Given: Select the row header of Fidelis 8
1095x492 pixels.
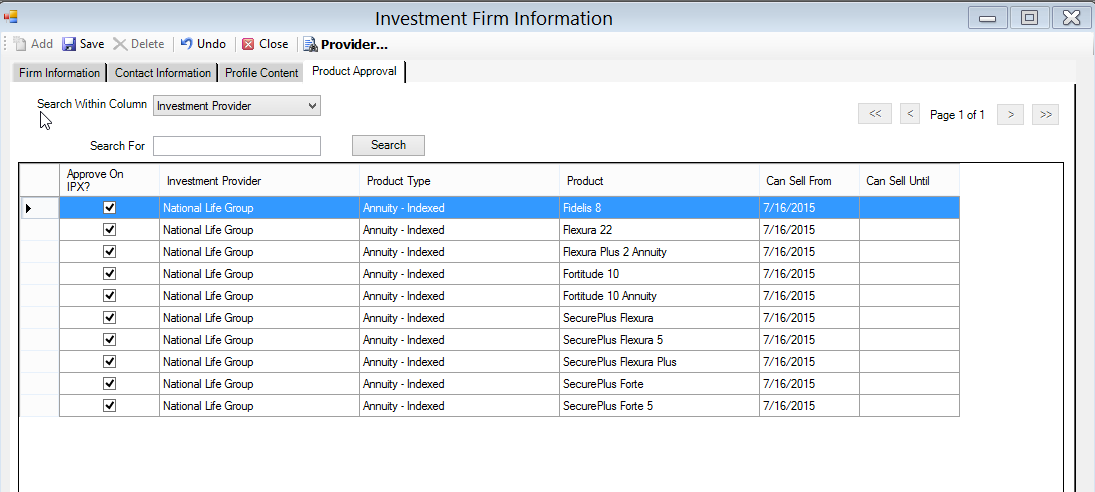Looking at the screenshot, I should [x=39, y=208].
